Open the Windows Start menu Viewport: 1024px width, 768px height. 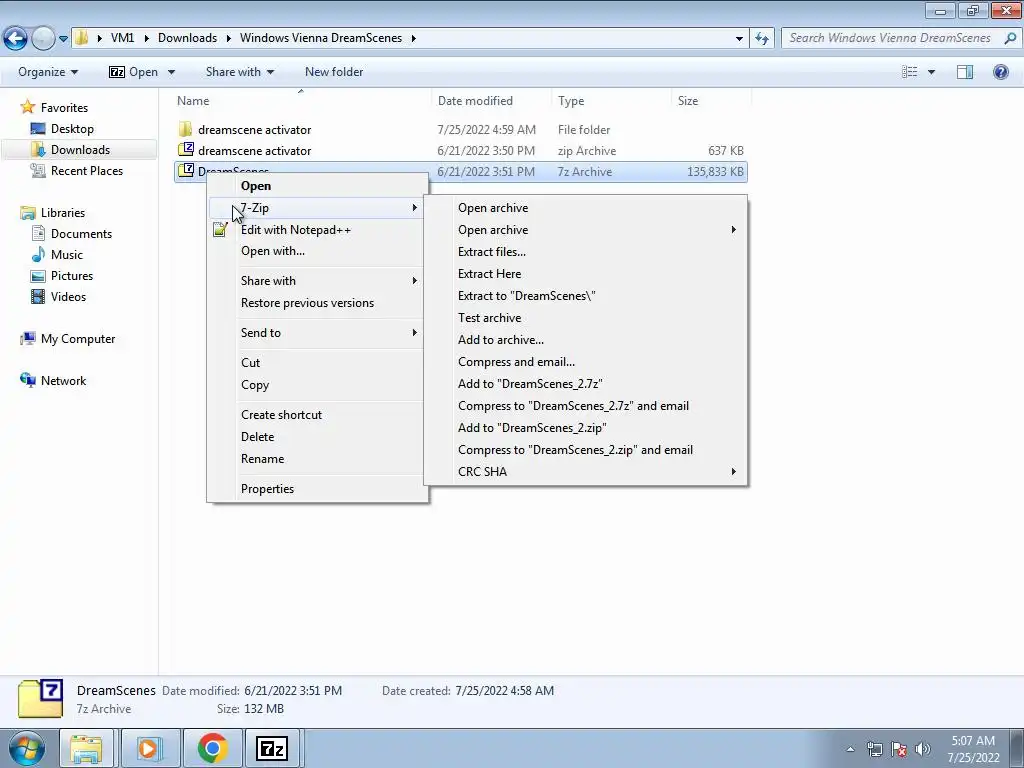coord(26,748)
